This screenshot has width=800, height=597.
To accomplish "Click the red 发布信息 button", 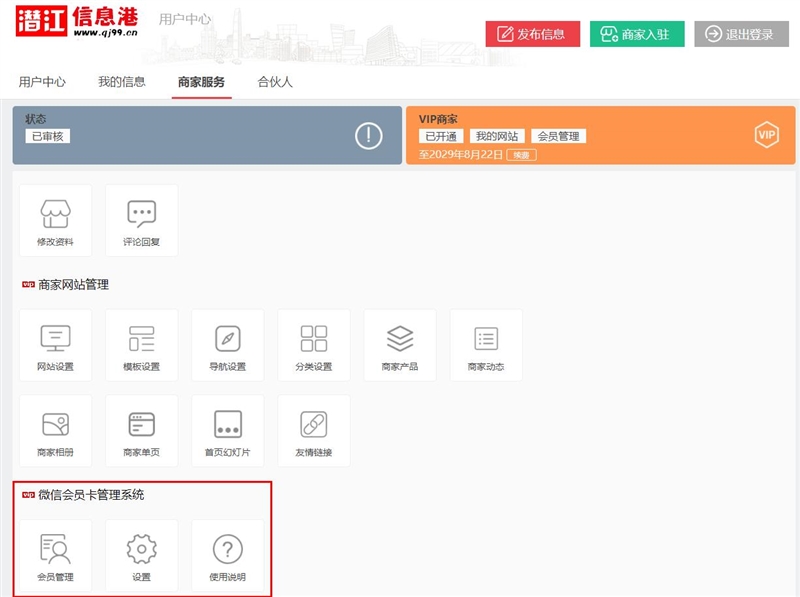I will [532, 34].
